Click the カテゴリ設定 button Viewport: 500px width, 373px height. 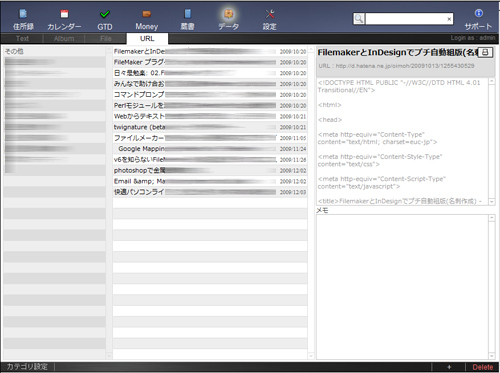click(x=27, y=367)
